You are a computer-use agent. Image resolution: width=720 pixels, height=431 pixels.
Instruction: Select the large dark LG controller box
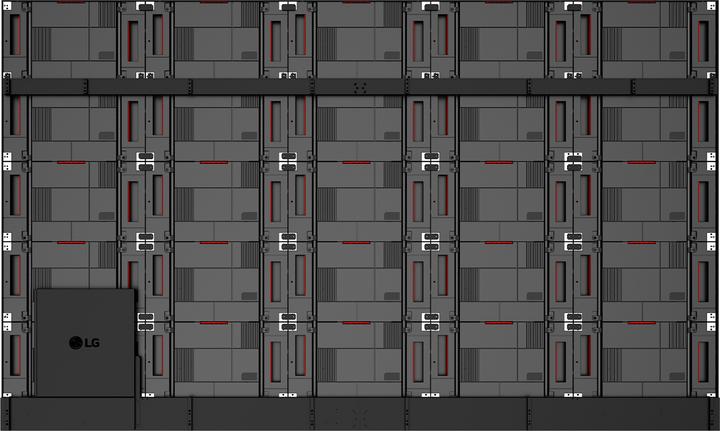tap(86, 343)
